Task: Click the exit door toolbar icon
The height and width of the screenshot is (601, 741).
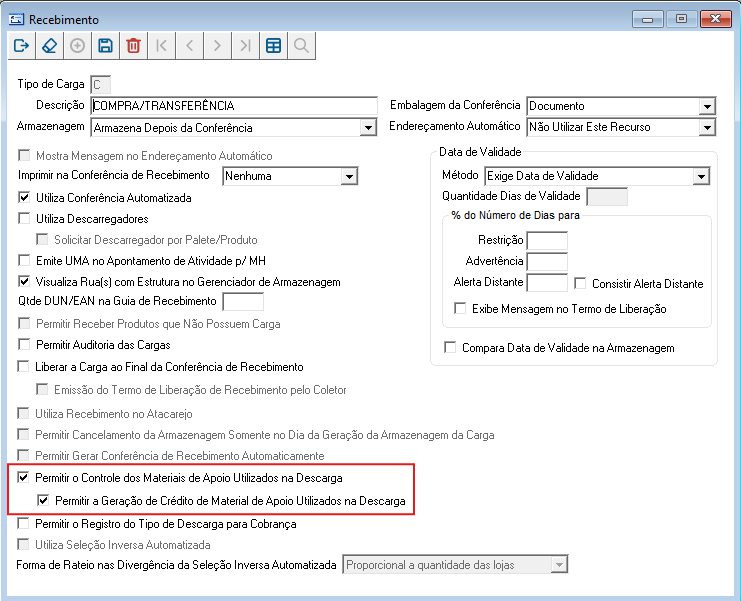Action: tap(22, 46)
